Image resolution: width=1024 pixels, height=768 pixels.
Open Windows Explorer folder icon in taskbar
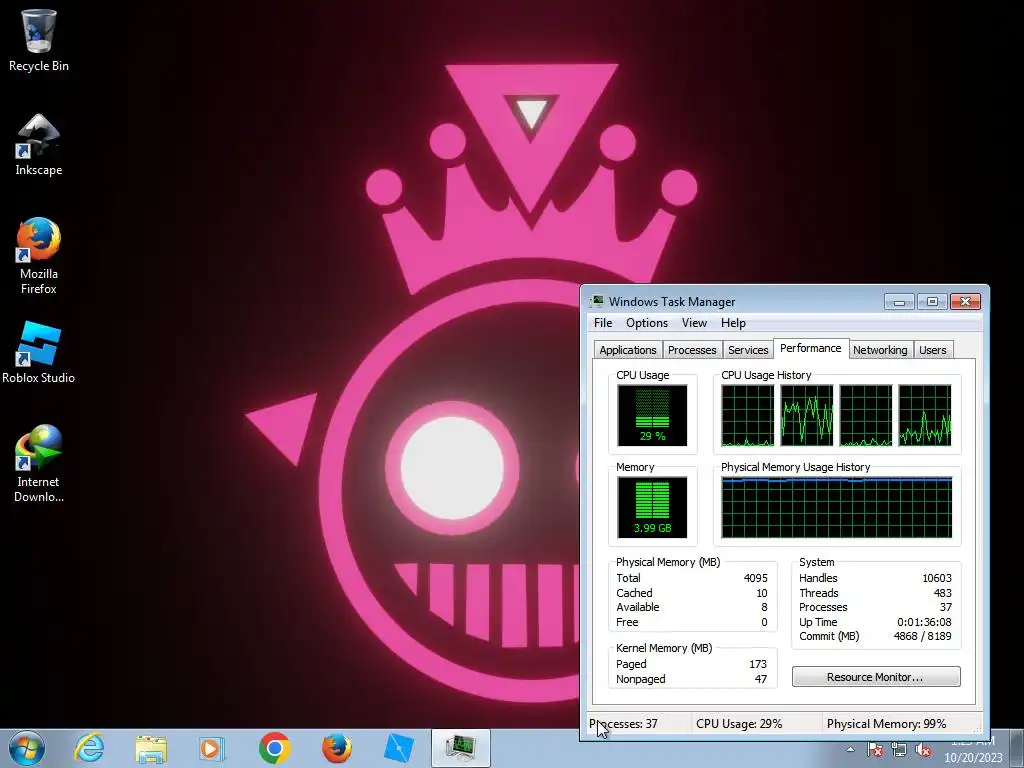[x=151, y=748]
